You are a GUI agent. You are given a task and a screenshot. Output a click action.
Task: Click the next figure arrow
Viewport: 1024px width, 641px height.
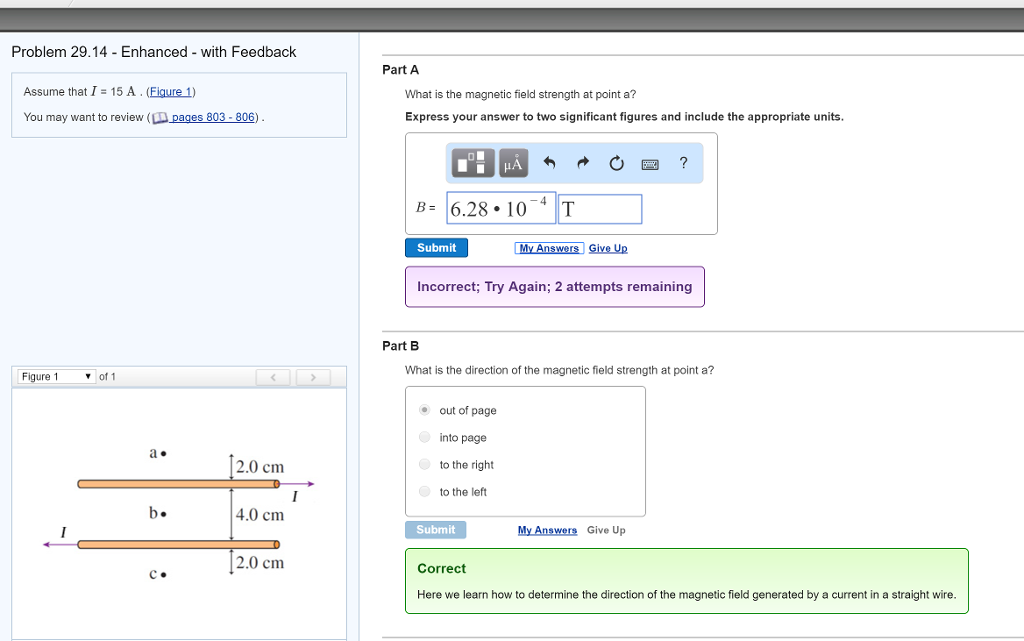[313, 377]
